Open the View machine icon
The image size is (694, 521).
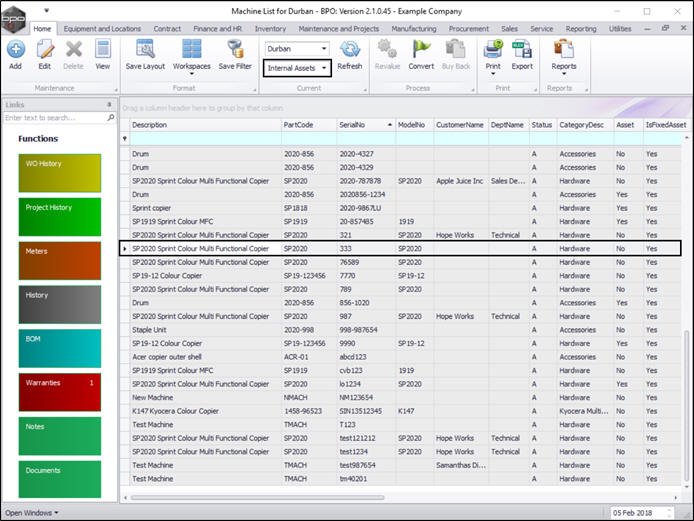coord(102,49)
